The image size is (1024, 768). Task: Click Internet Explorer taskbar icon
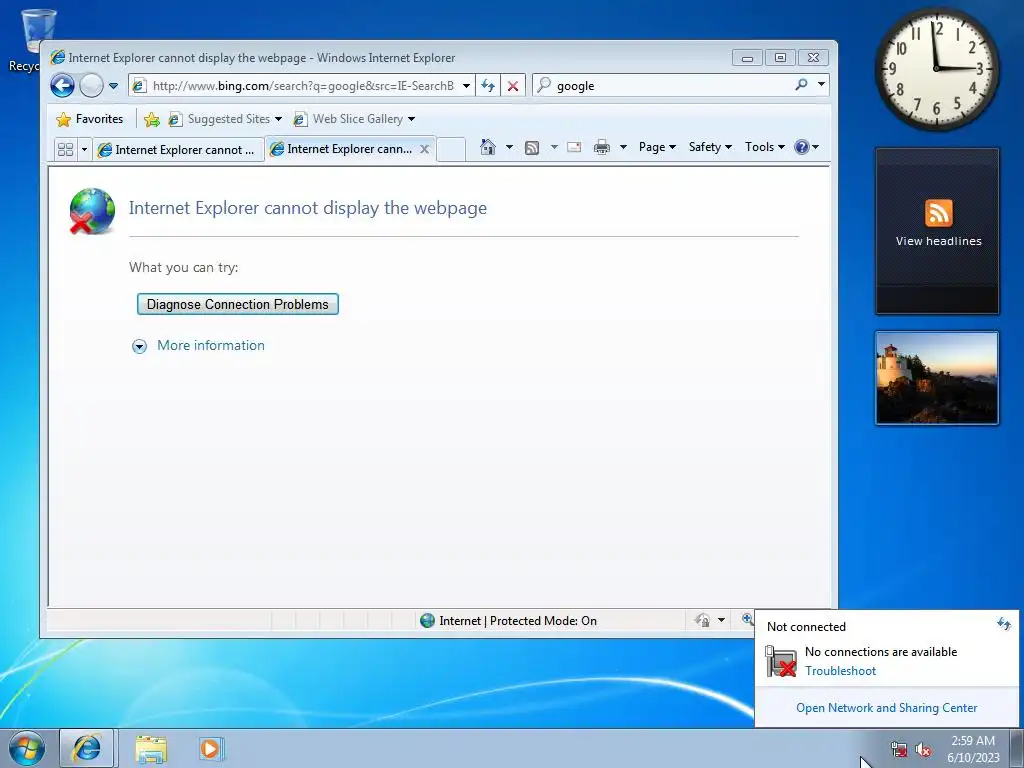point(87,748)
